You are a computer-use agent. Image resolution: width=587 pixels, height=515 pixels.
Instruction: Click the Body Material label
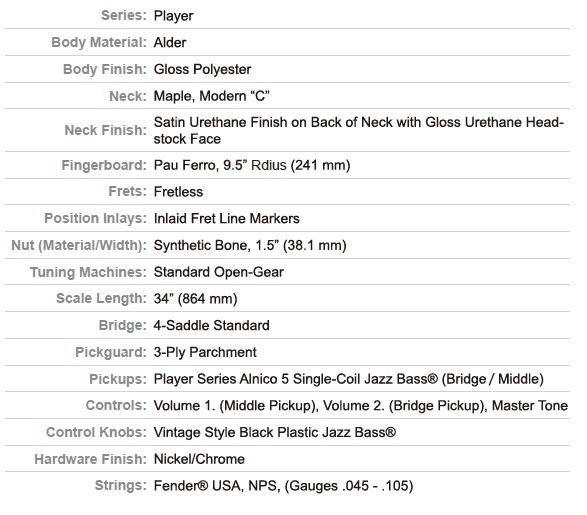pyautogui.click(x=99, y=42)
